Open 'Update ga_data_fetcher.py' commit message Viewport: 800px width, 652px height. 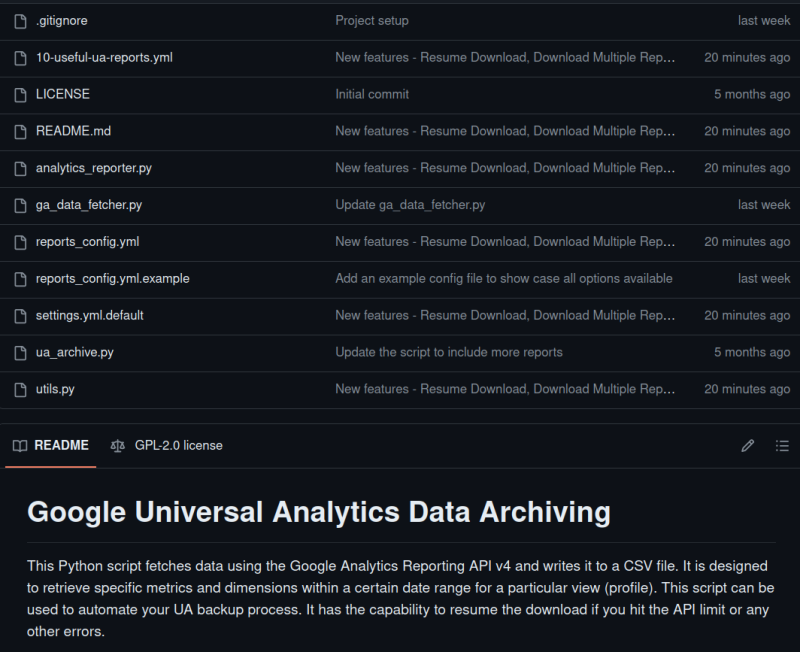(x=410, y=205)
